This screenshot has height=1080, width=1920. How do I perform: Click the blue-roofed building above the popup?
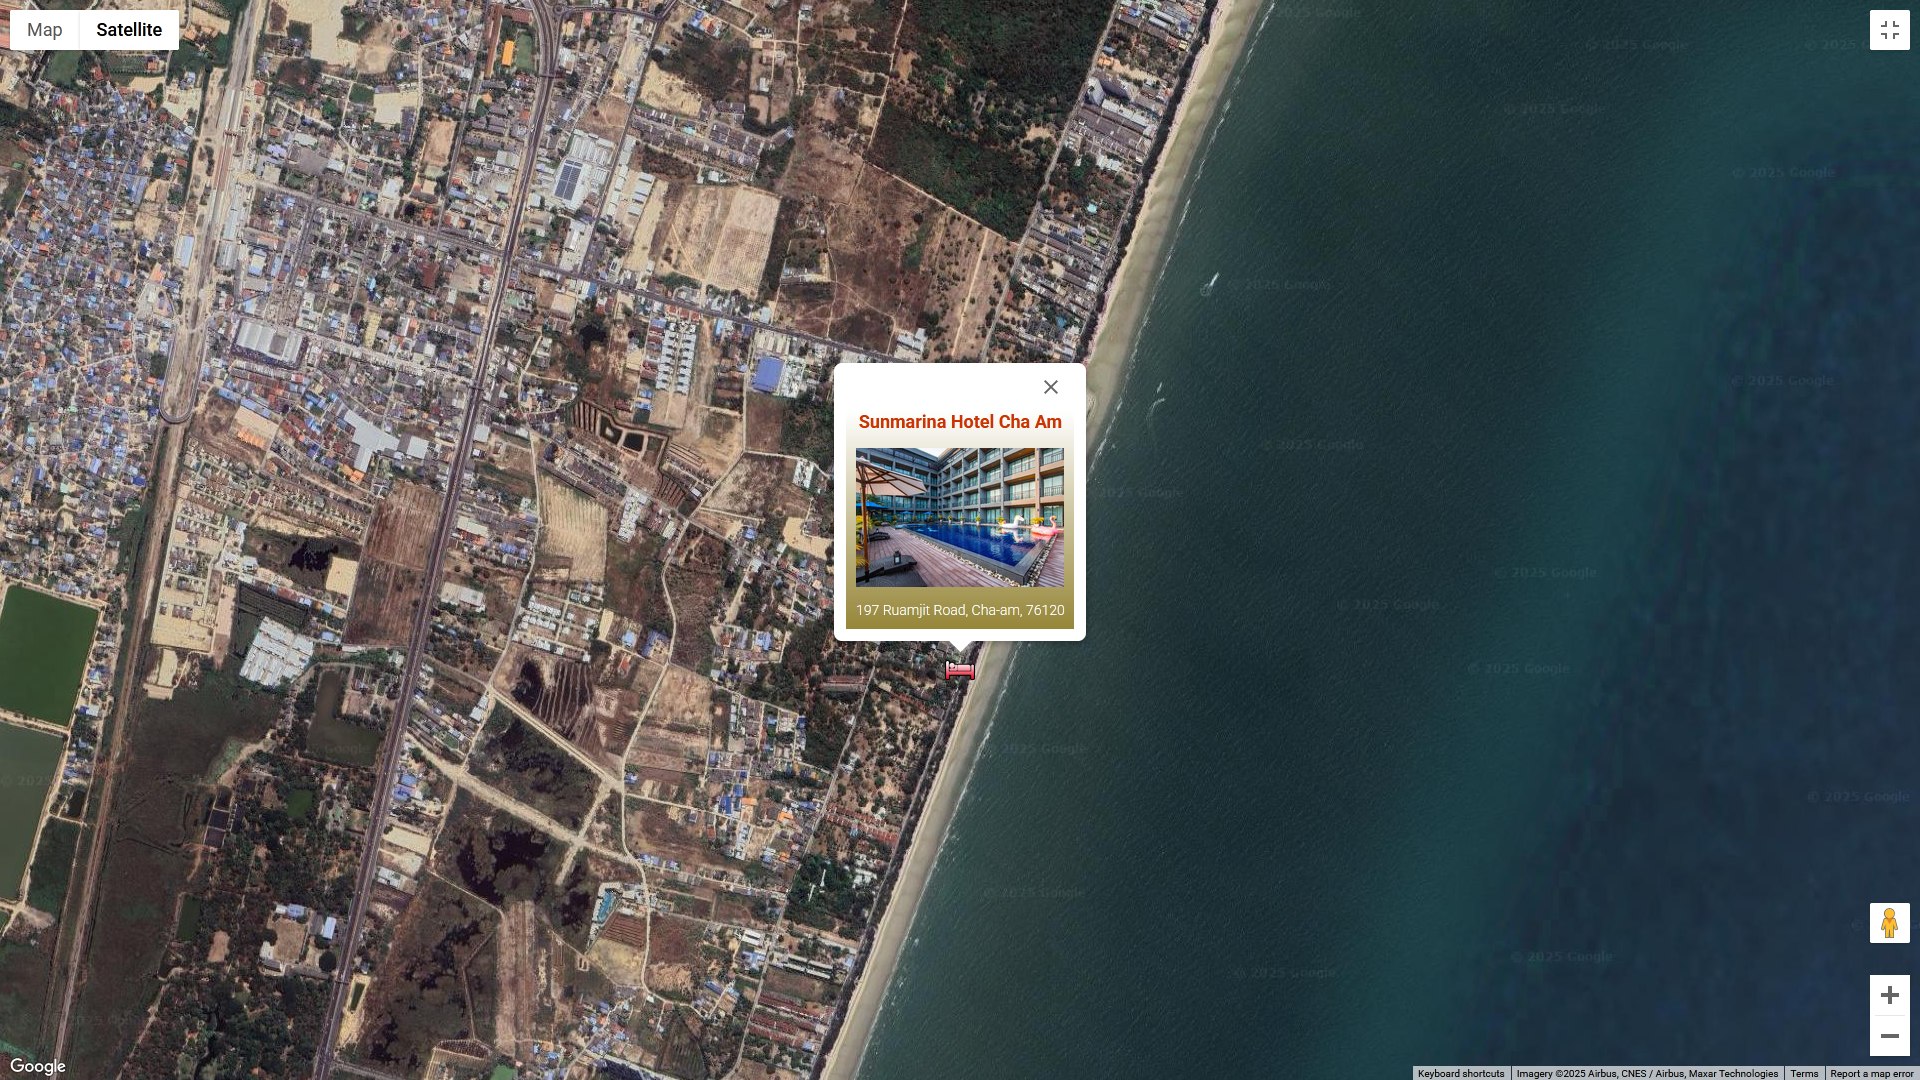click(767, 374)
